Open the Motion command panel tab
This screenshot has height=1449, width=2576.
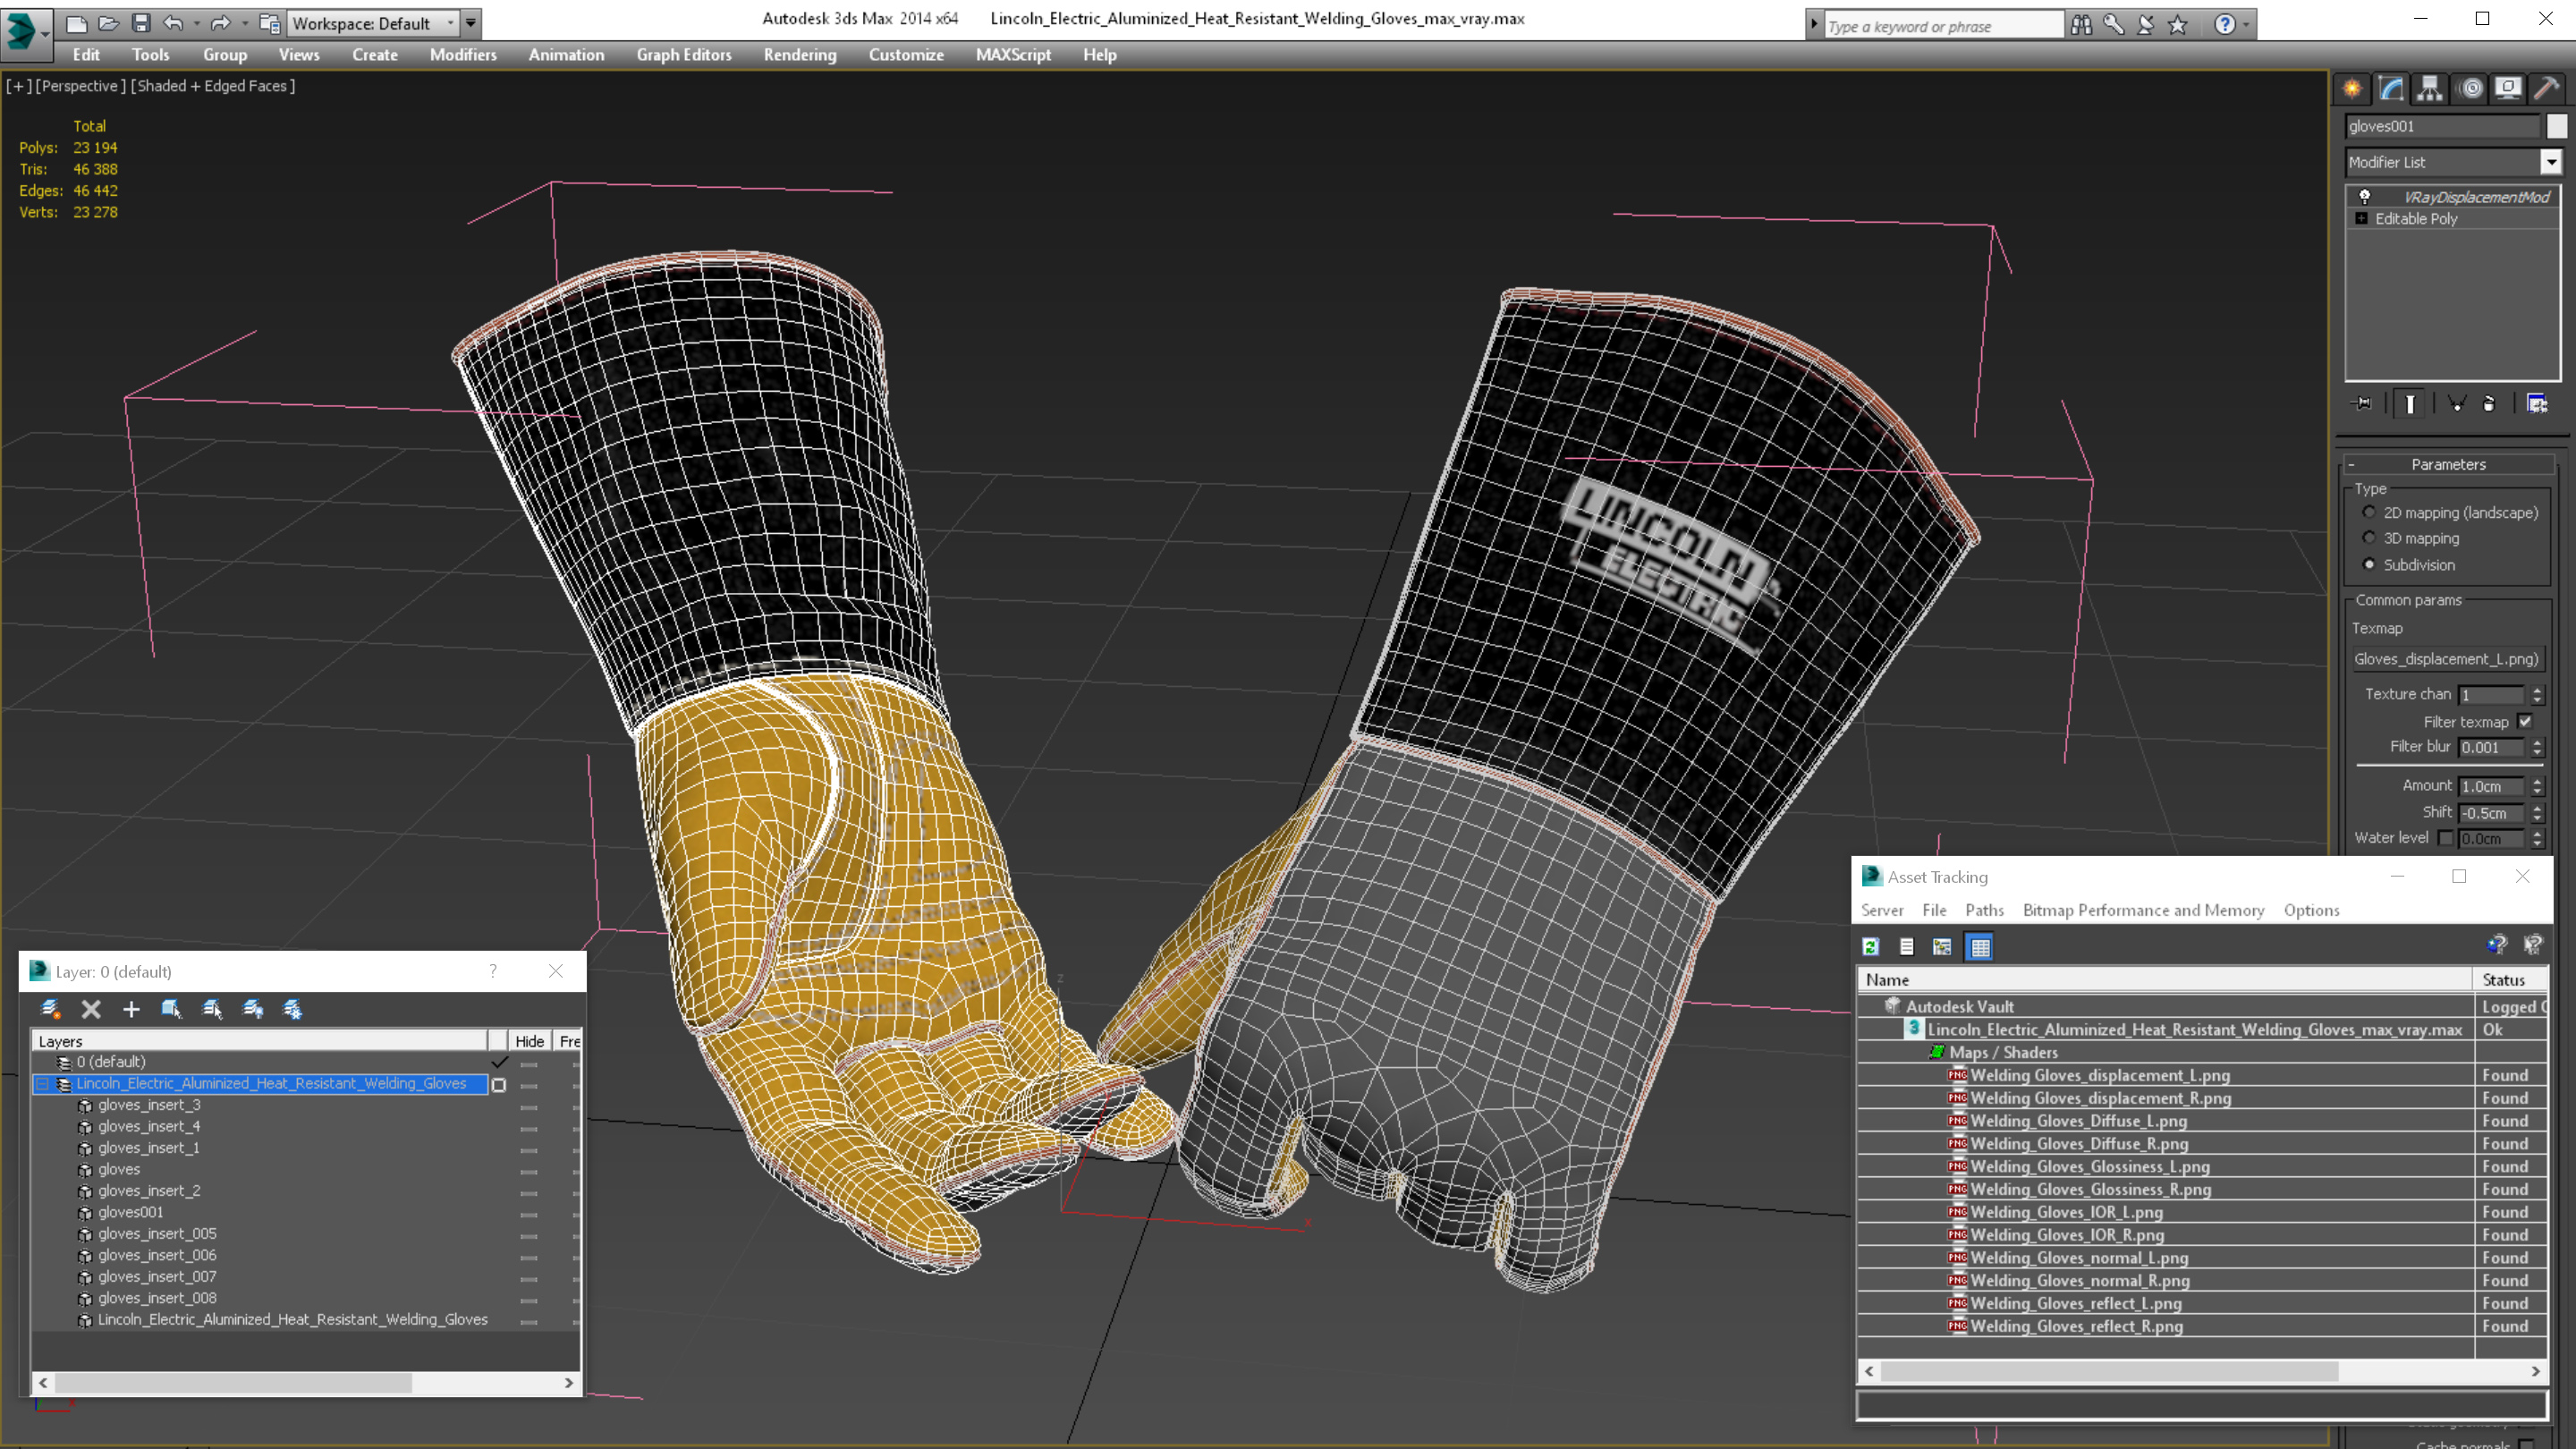pyautogui.click(x=2470, y=89)
